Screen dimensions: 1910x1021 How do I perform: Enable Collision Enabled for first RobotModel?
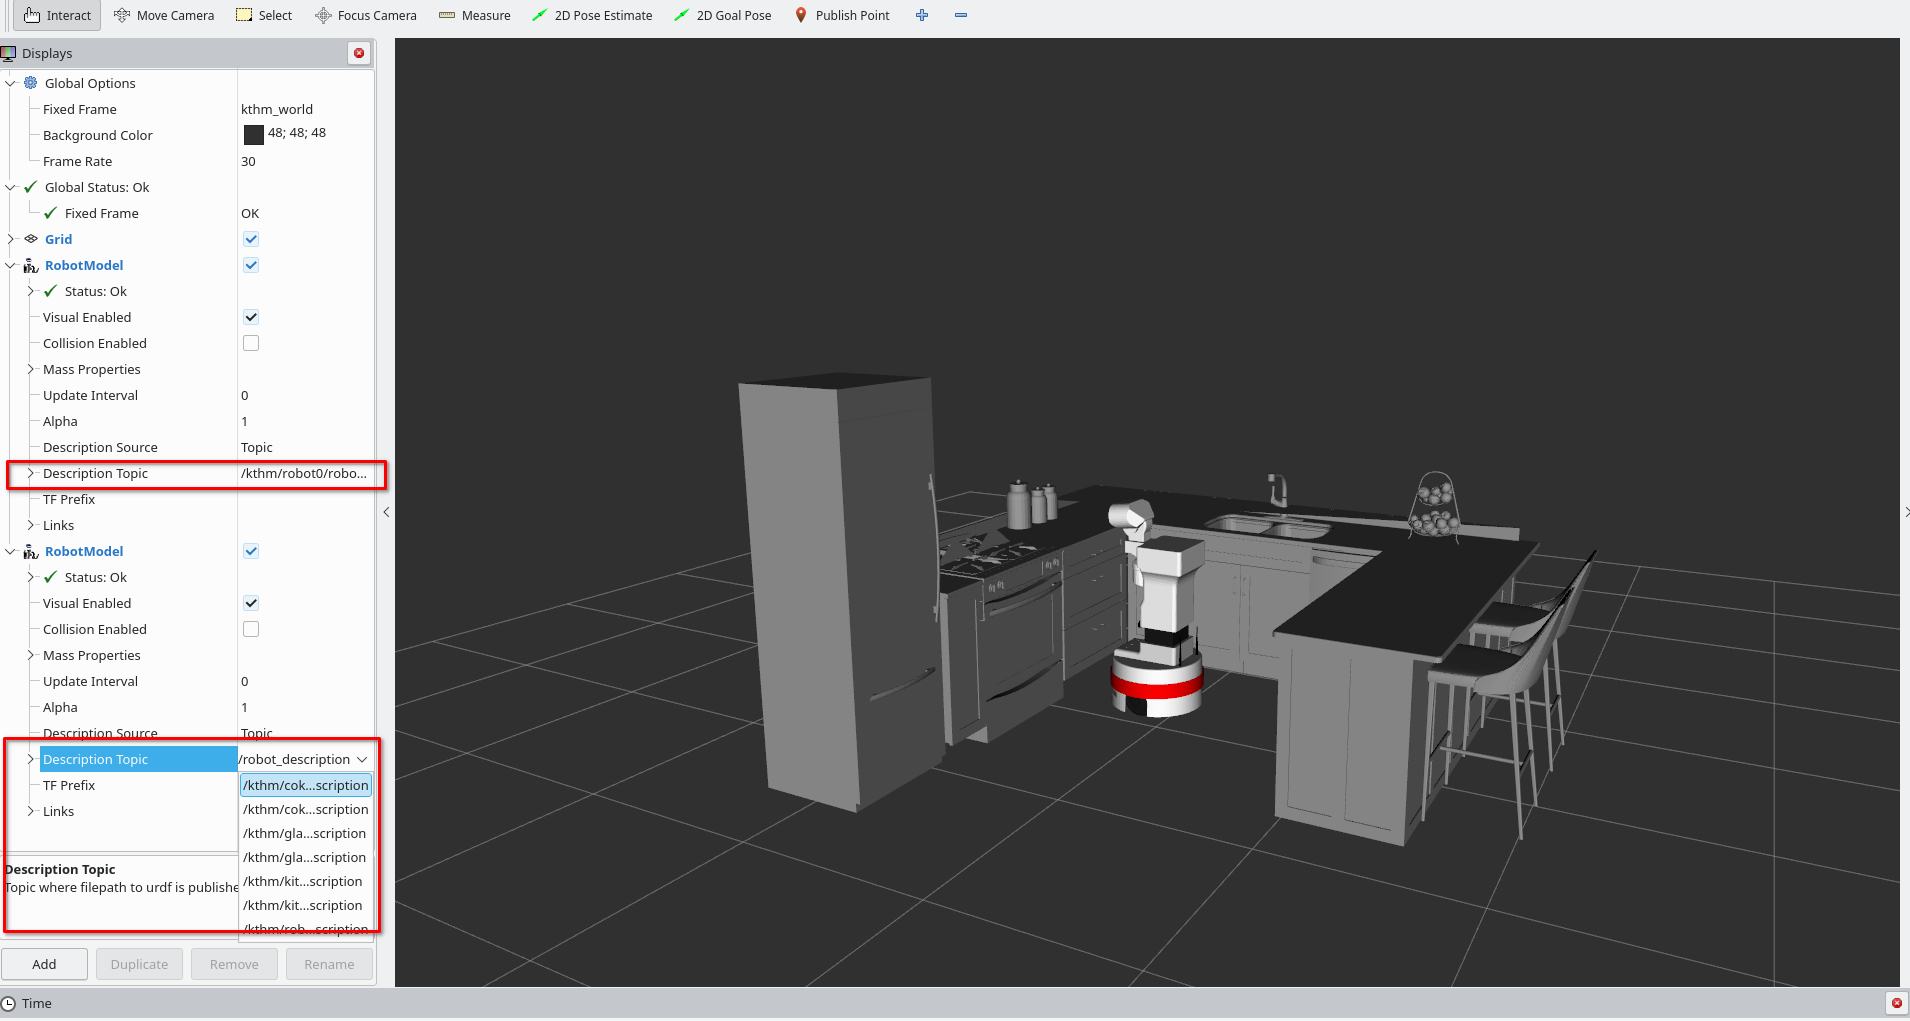pyautogui.click(x=251, y=343)
